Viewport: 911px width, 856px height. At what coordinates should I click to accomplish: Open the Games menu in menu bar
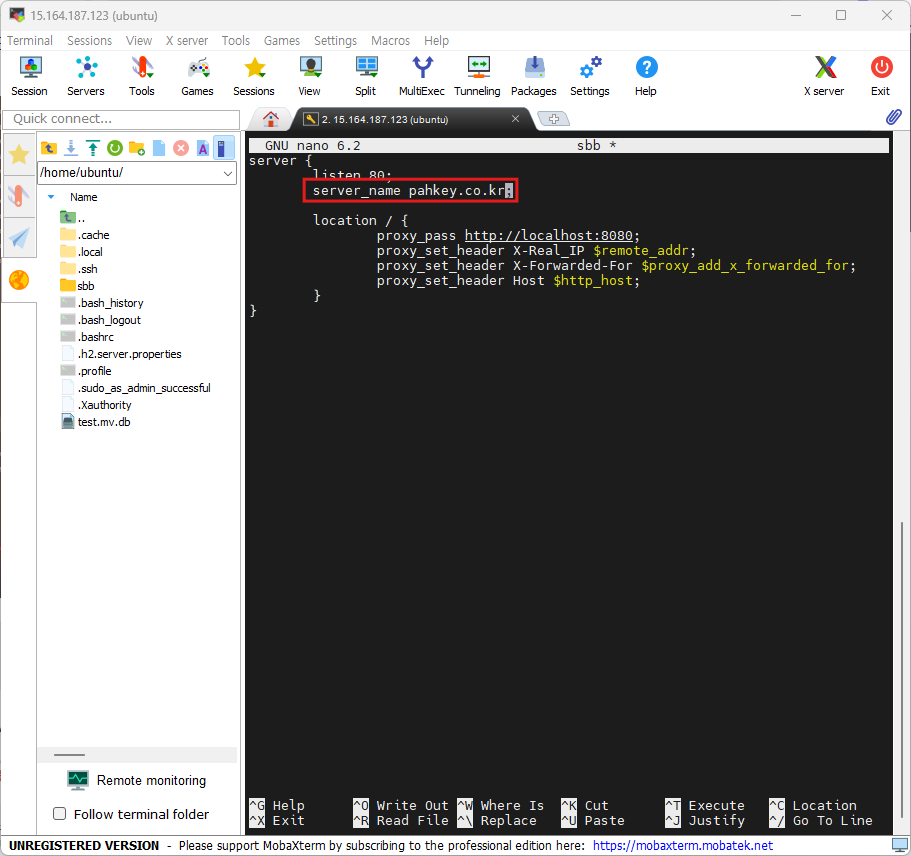282,41
